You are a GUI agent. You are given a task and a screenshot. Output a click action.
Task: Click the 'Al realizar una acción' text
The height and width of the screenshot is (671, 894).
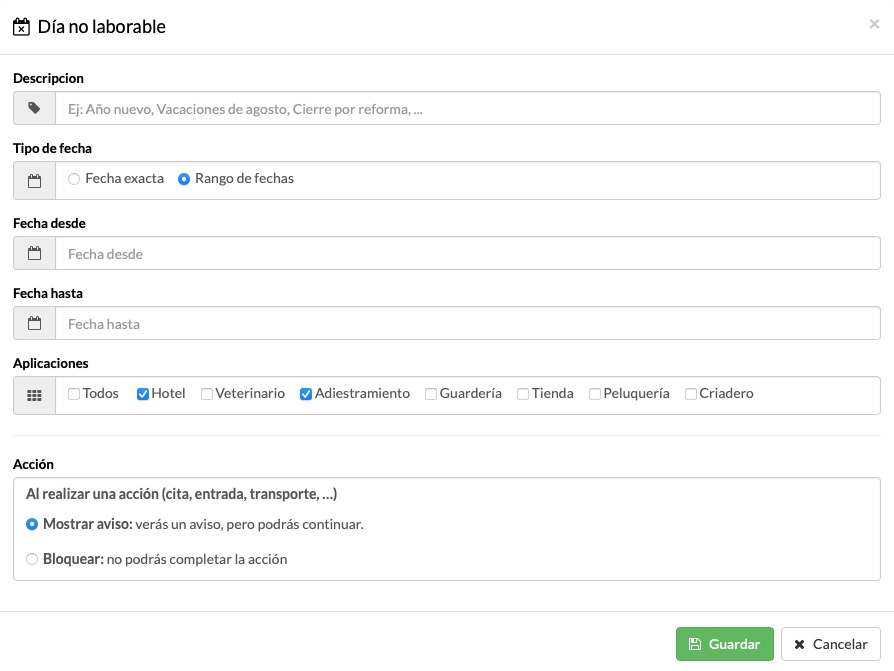pyautogui.click(x=181, y=494)
